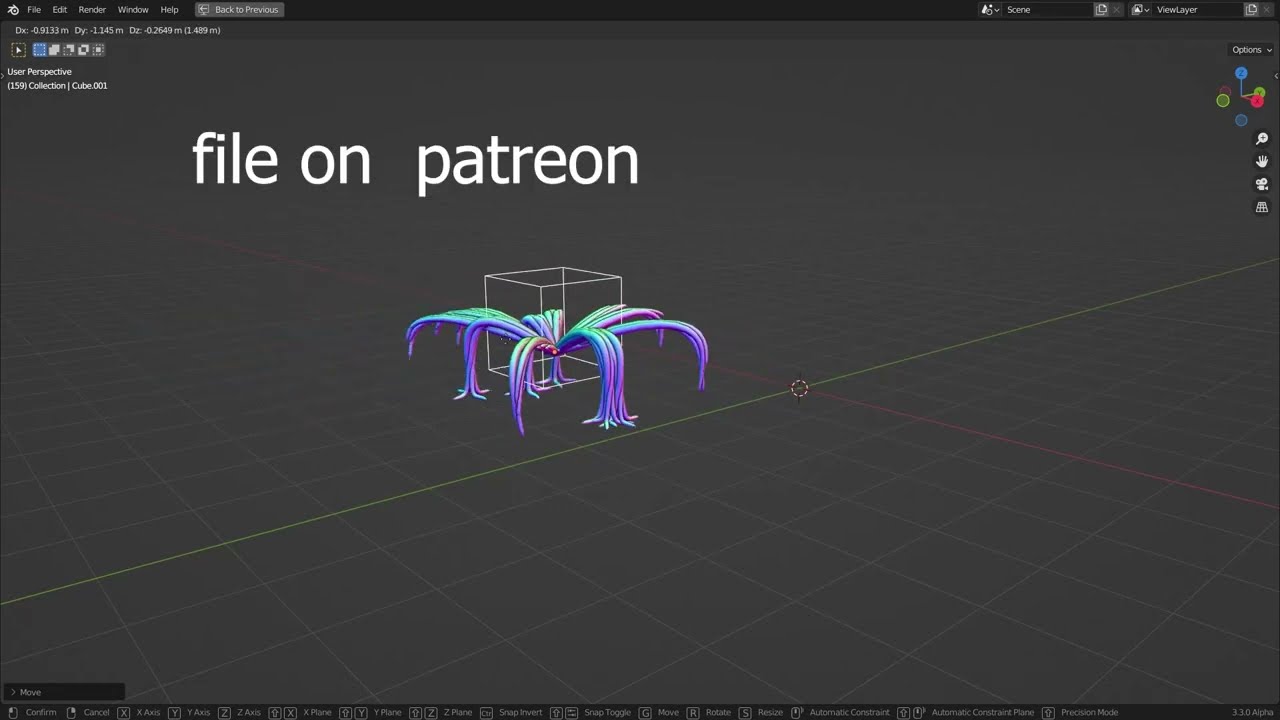Choose the Invert selection mode

point(83,50)
